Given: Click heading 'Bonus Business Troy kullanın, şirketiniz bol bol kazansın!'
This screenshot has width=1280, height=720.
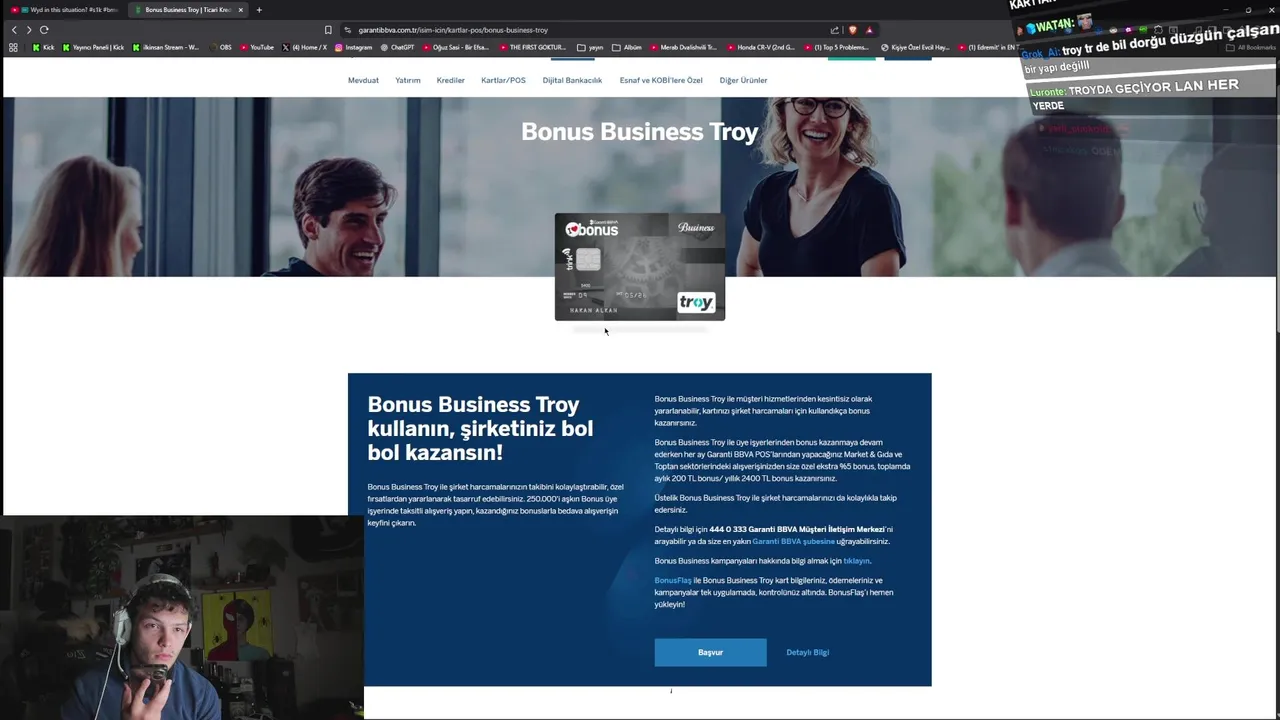Looking at the screenshot, I should 480,428.
